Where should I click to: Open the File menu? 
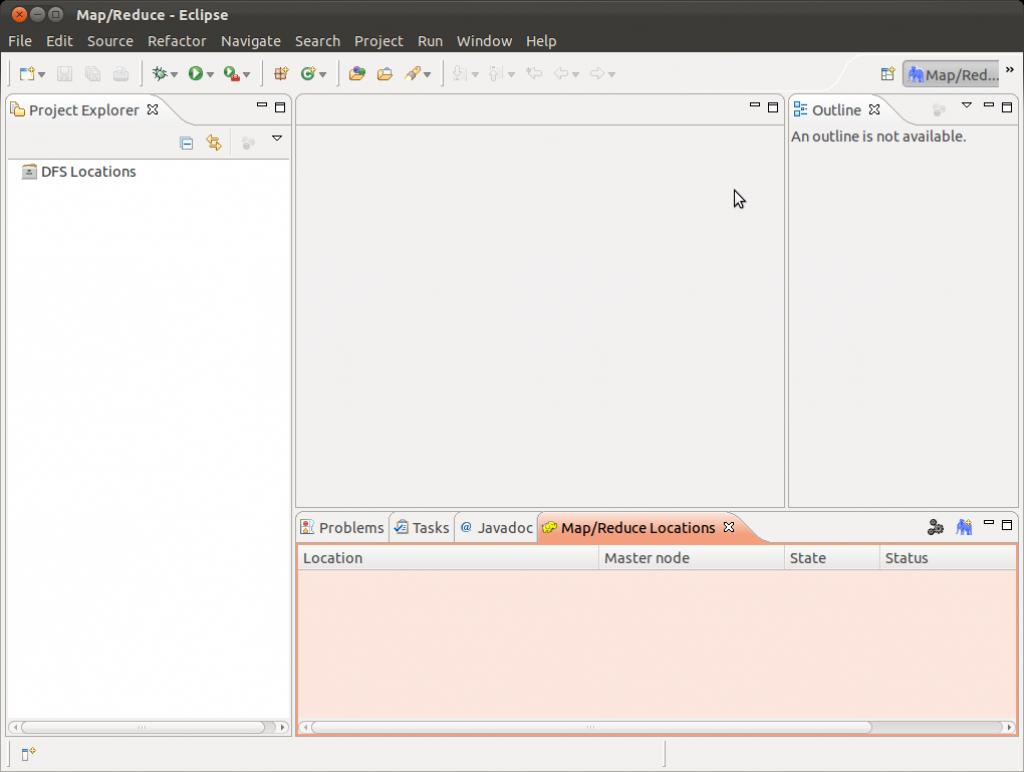[20, 41]
